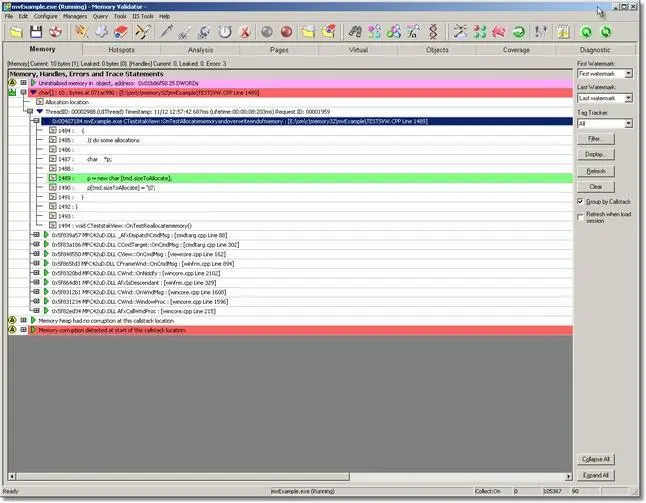Click the red-white lifebuoy help icon
Screen dimensions: 646x503
(55, 32)
